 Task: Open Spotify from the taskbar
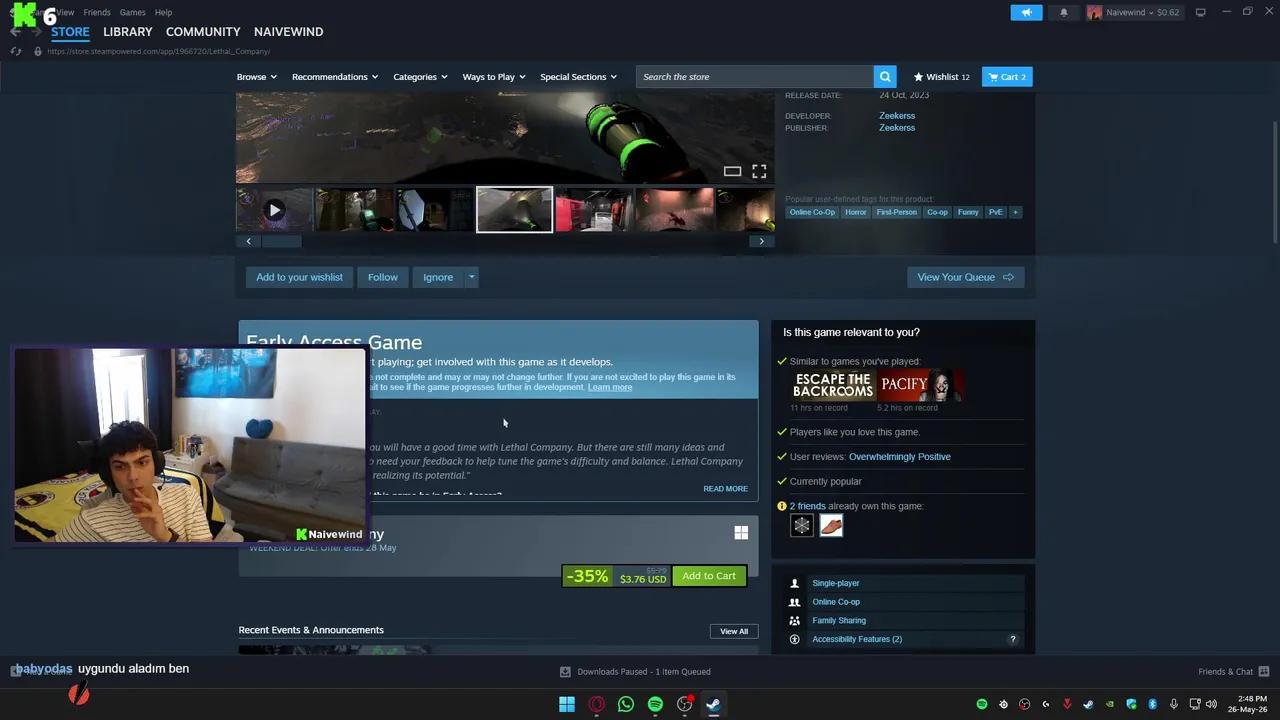tap(655, 704)
